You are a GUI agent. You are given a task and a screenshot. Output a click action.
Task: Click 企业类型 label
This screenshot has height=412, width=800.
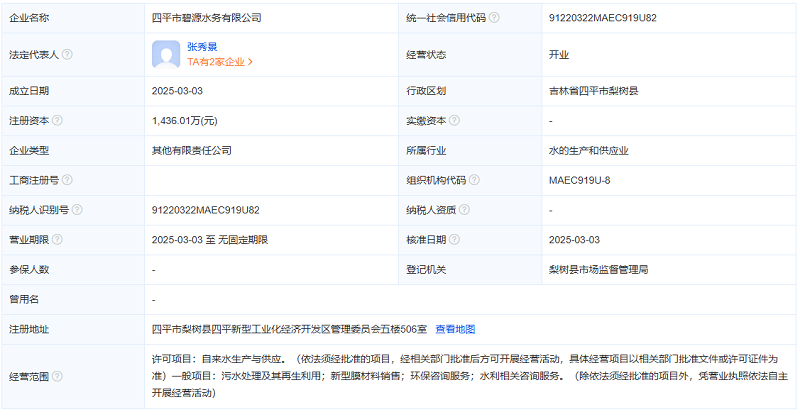click(x=29, y=150)
